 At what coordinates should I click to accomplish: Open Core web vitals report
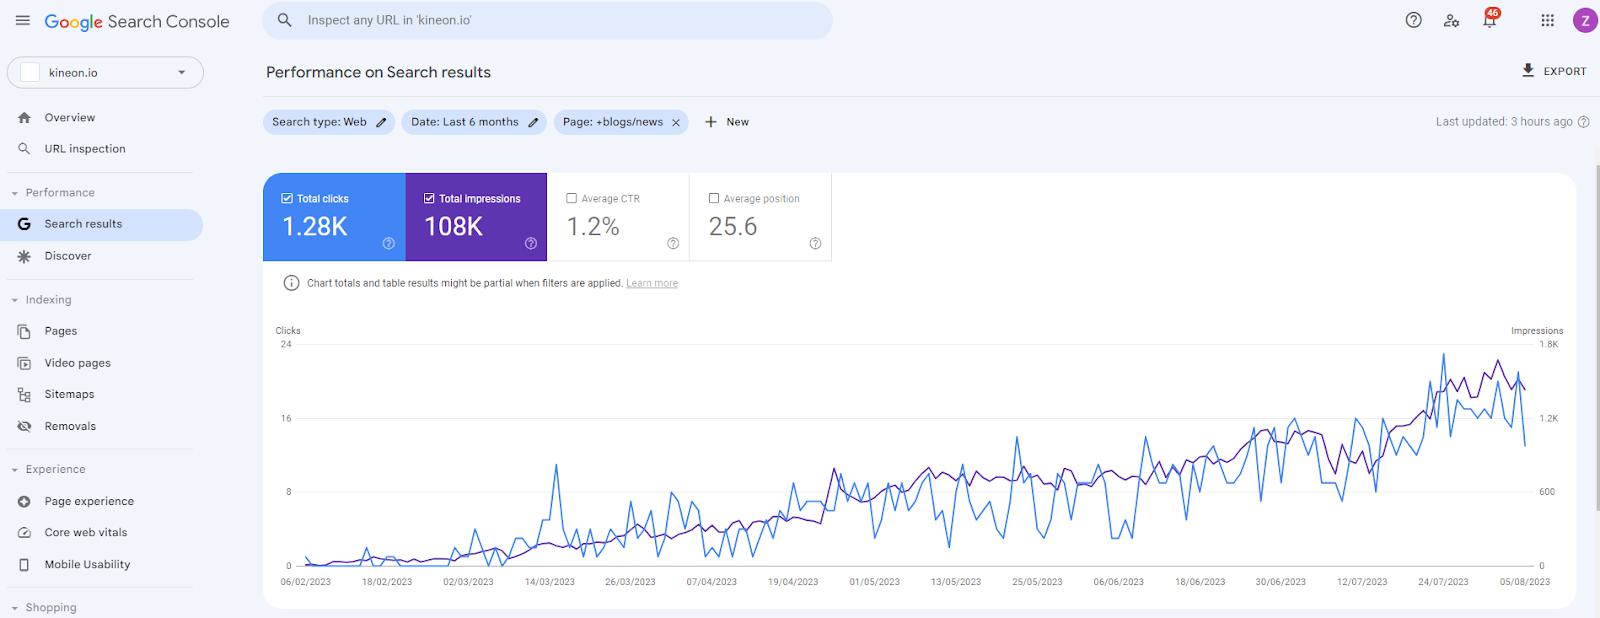85,533
